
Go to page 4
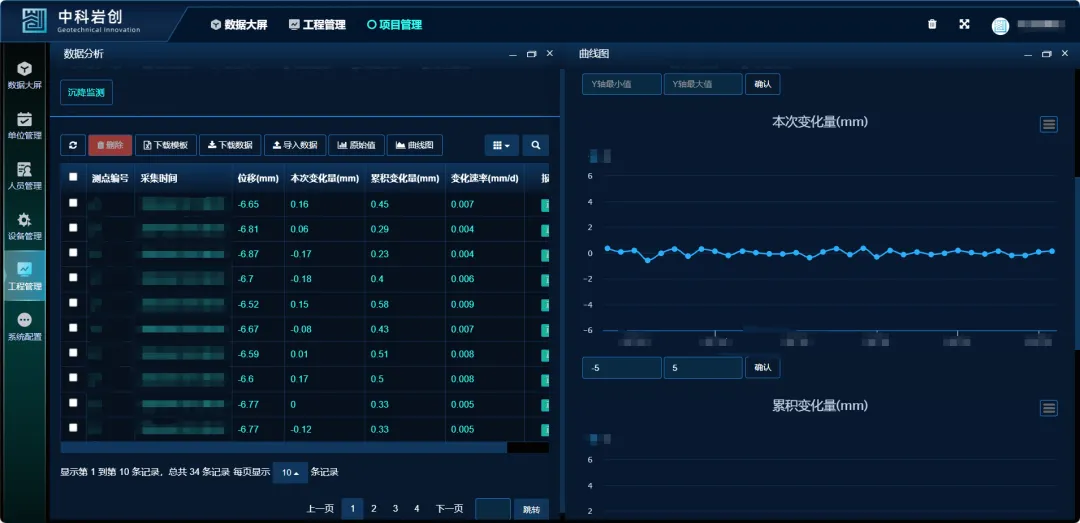point(417,509)
